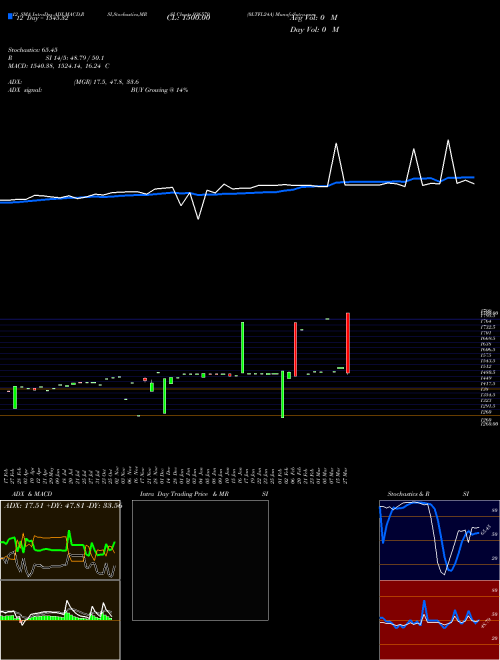Click the 'ADX & MACD' panel title
This screenshot has width=500, height=660.
click(32, 494)
